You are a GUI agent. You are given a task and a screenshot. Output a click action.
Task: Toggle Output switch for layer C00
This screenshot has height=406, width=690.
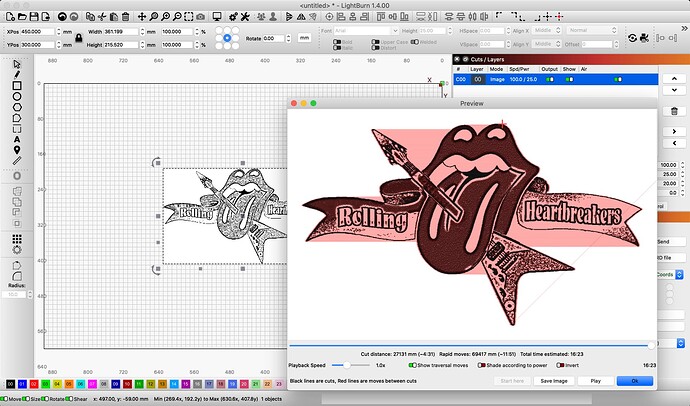point(550,80)
